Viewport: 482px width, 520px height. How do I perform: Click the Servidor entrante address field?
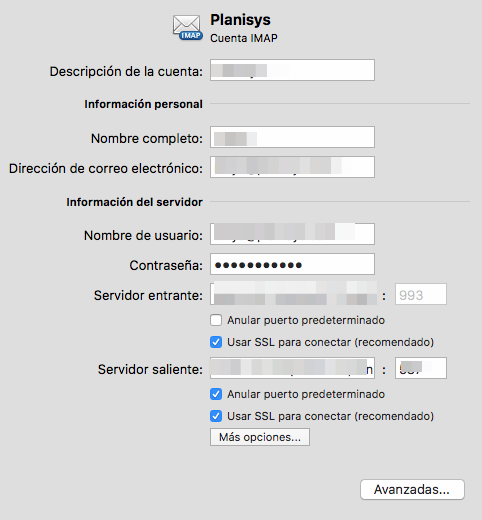[293, 294]
